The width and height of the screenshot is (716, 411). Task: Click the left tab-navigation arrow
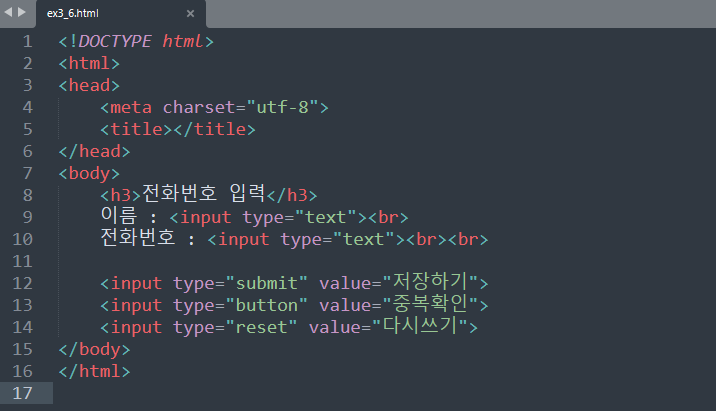pos(8,12)
